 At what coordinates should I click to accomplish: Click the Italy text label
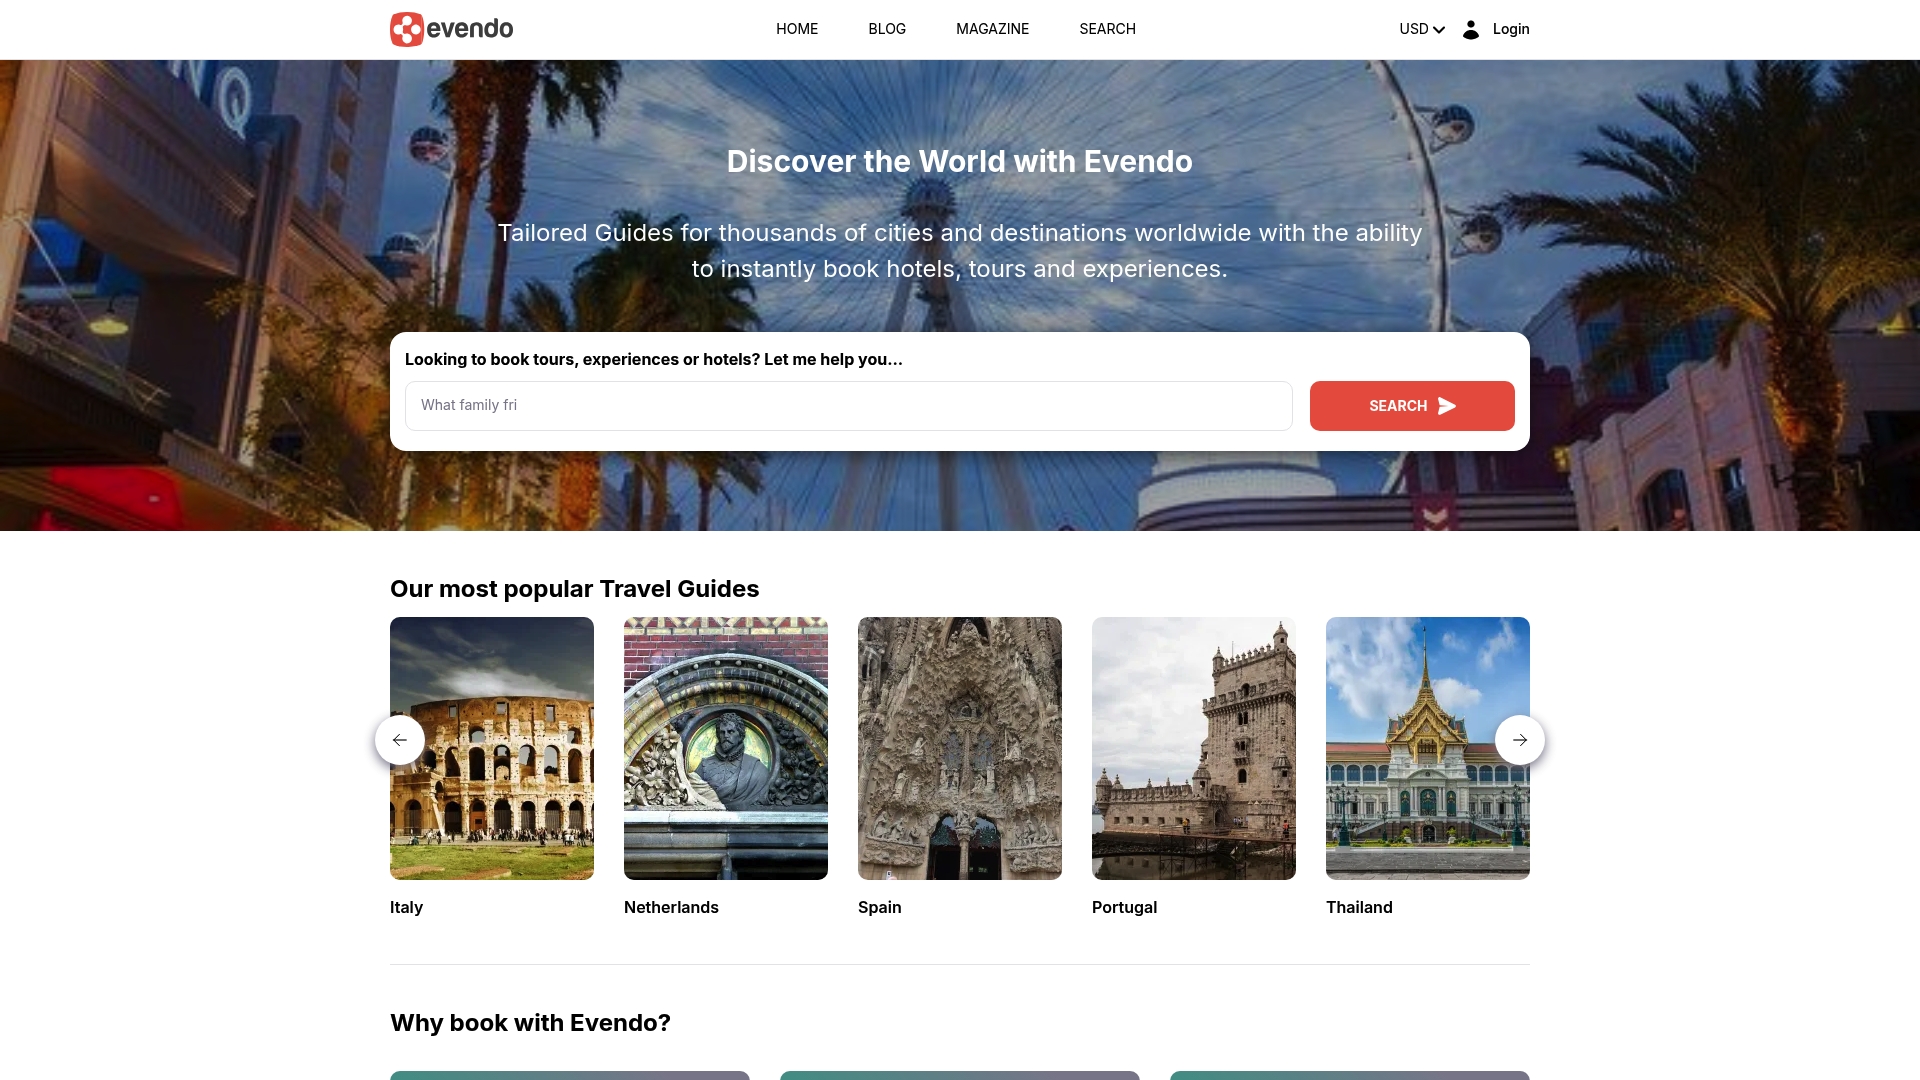406,907
